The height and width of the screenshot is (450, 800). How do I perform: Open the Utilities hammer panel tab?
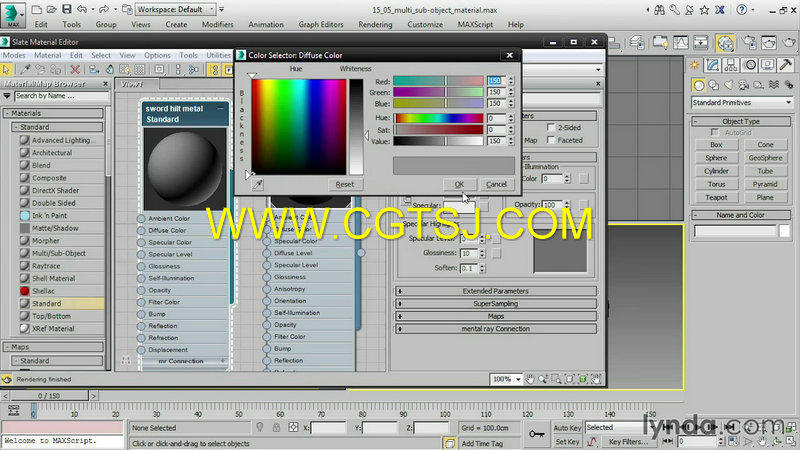tap(786, 65)
